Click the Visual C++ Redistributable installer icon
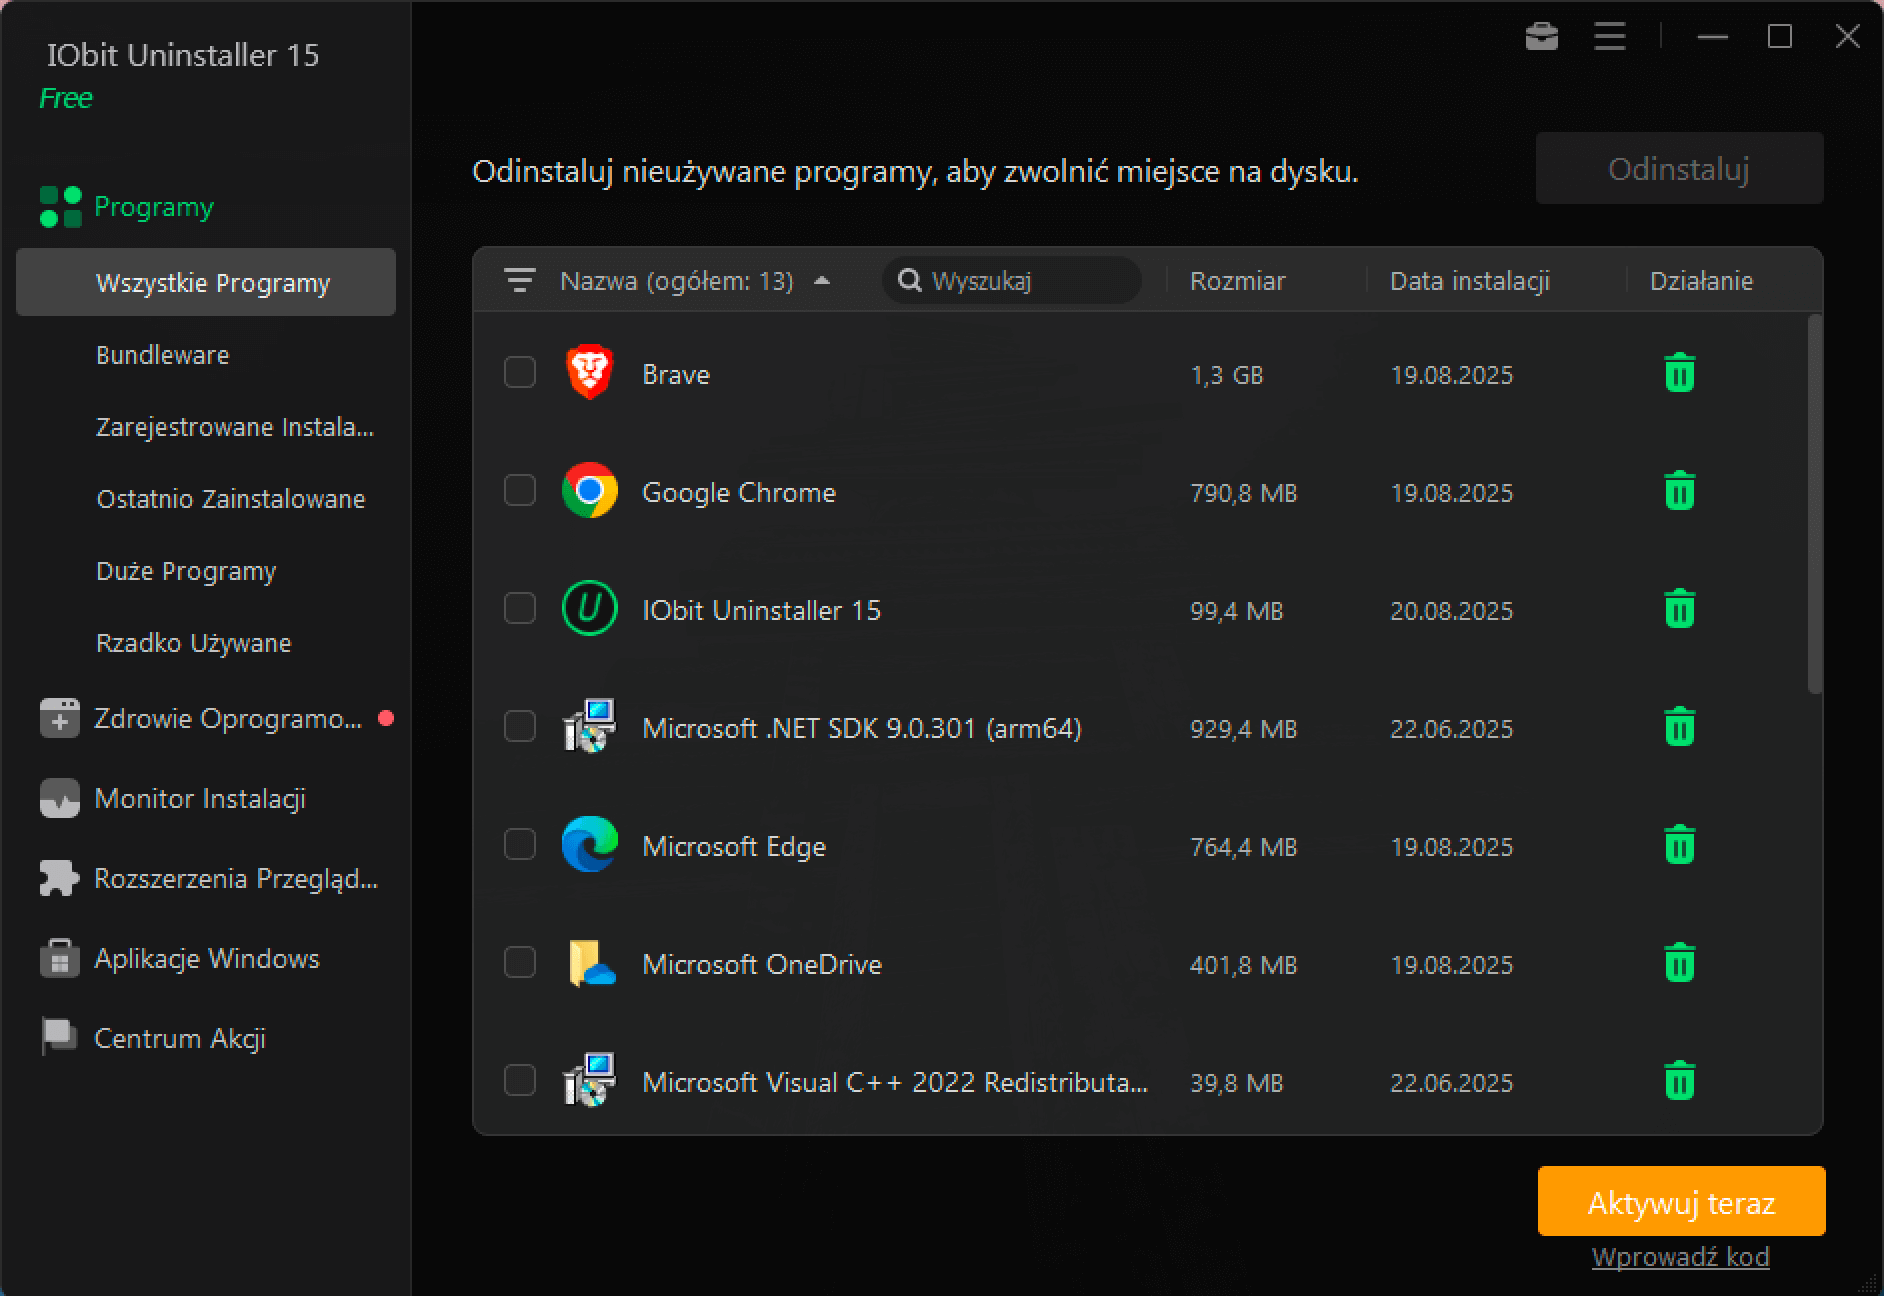Screen dimensions: 1884x1296 589,1080
